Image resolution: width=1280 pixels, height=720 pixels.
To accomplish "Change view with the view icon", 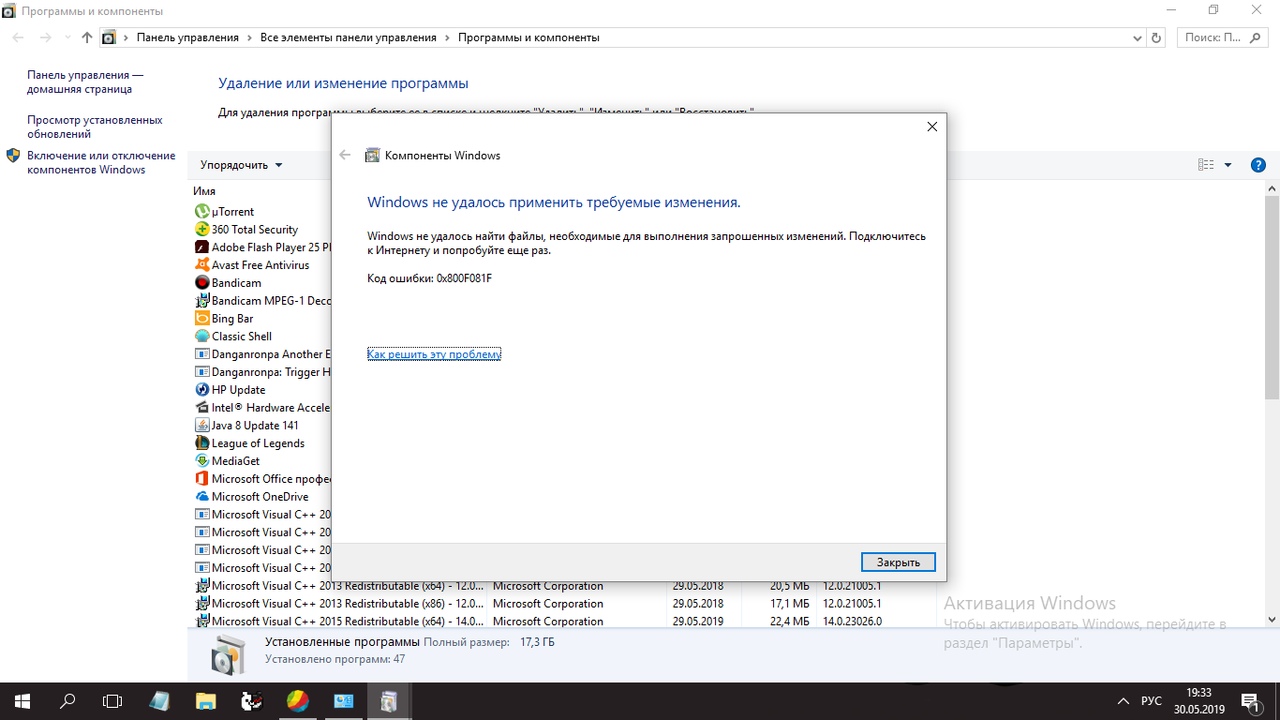I will pos(1206,165).
